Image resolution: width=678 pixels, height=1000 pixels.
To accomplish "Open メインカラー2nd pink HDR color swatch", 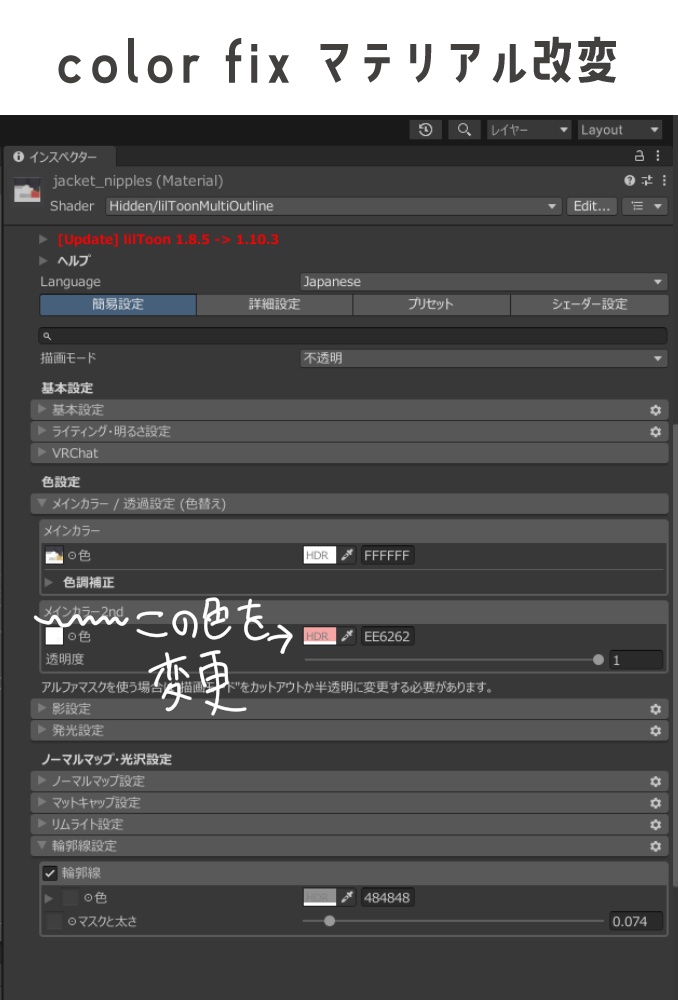I will (x=320, y=636).
